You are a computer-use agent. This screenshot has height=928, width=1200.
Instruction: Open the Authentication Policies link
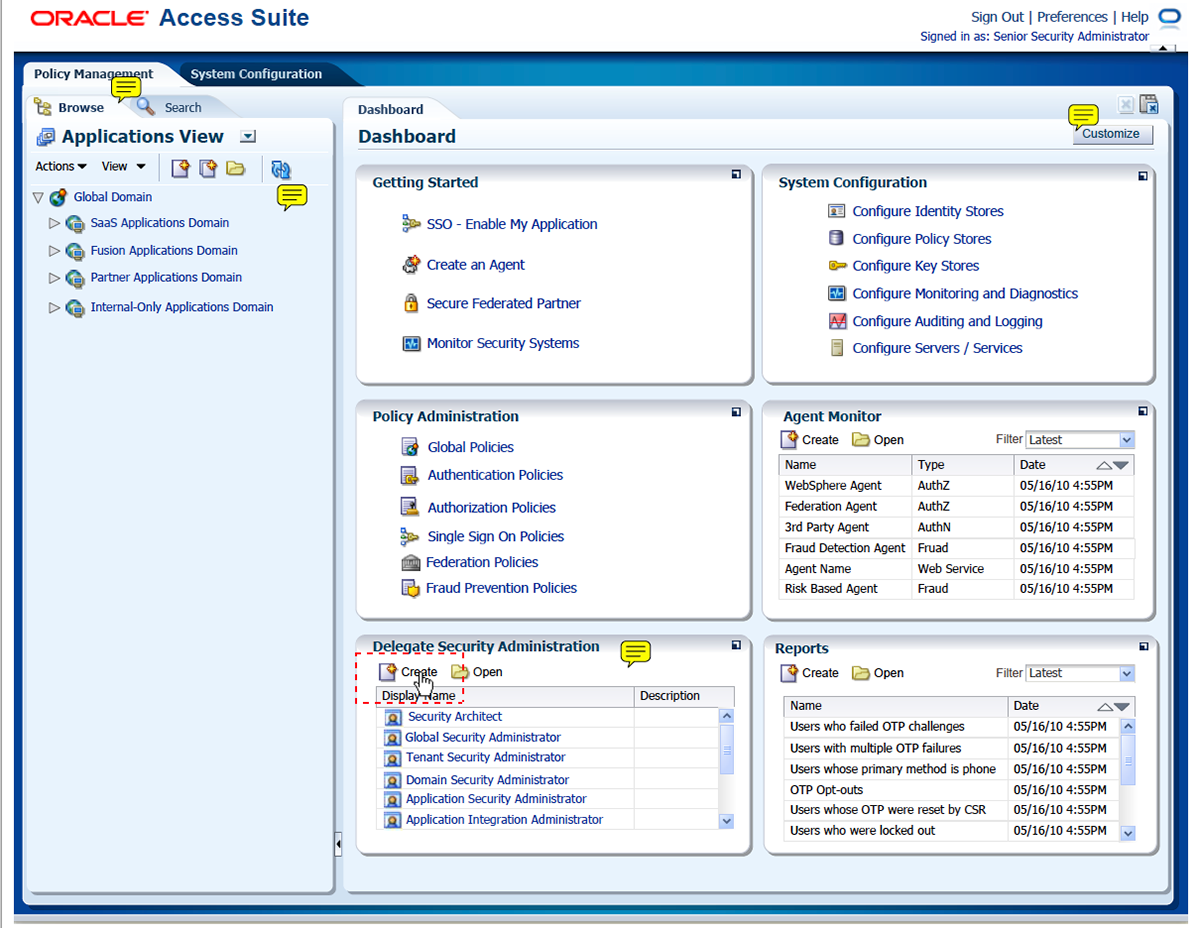point(495,475)
